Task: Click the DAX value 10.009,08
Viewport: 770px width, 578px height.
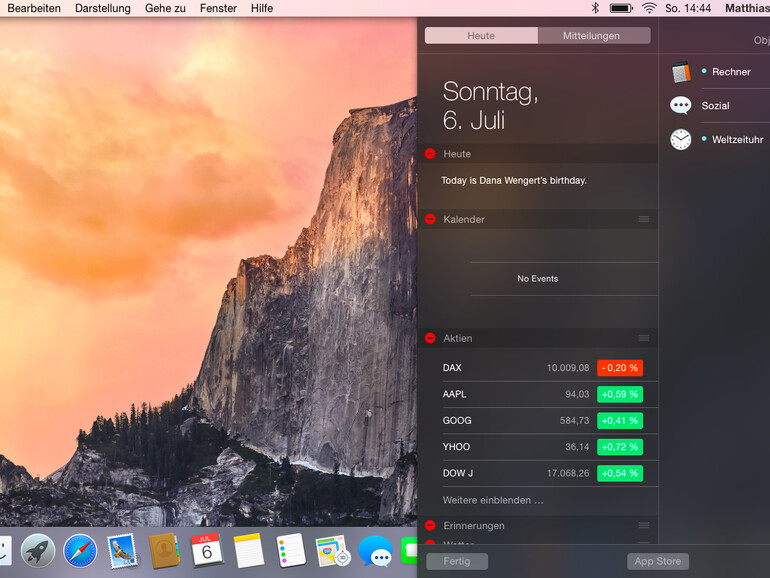Action: click(x=568, y=368)
